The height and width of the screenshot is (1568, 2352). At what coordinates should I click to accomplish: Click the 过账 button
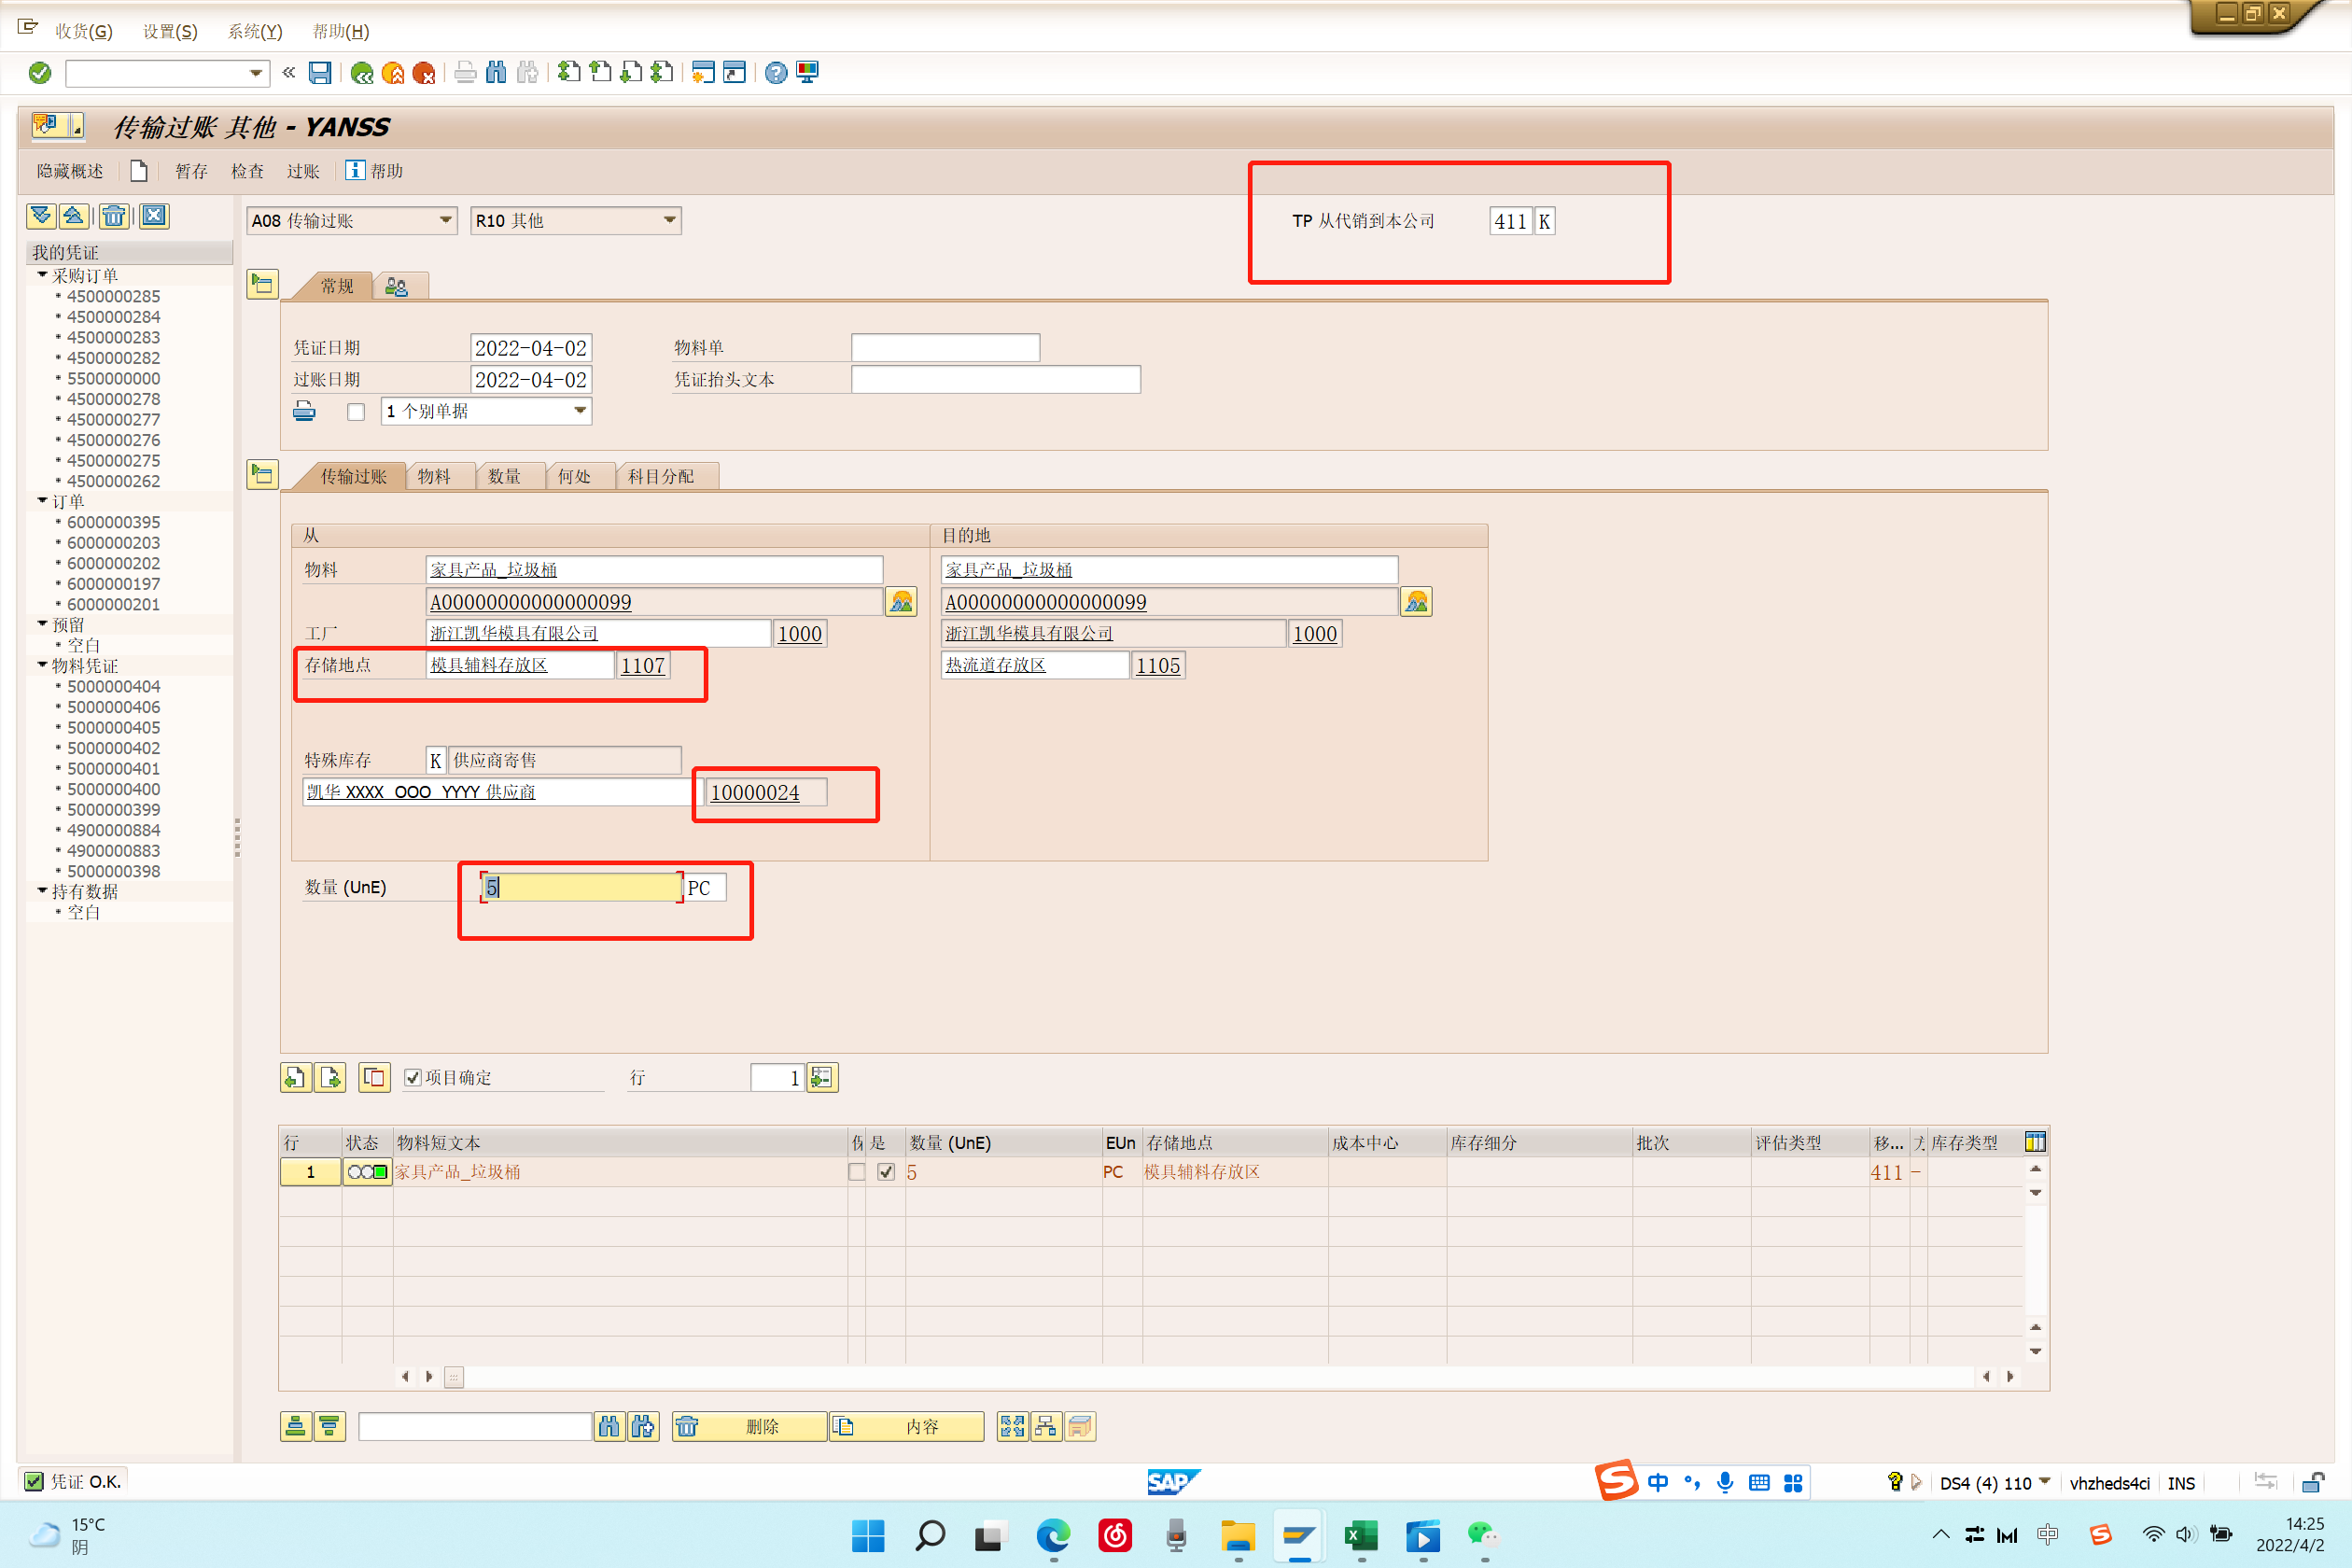click(x=302, y=171)
